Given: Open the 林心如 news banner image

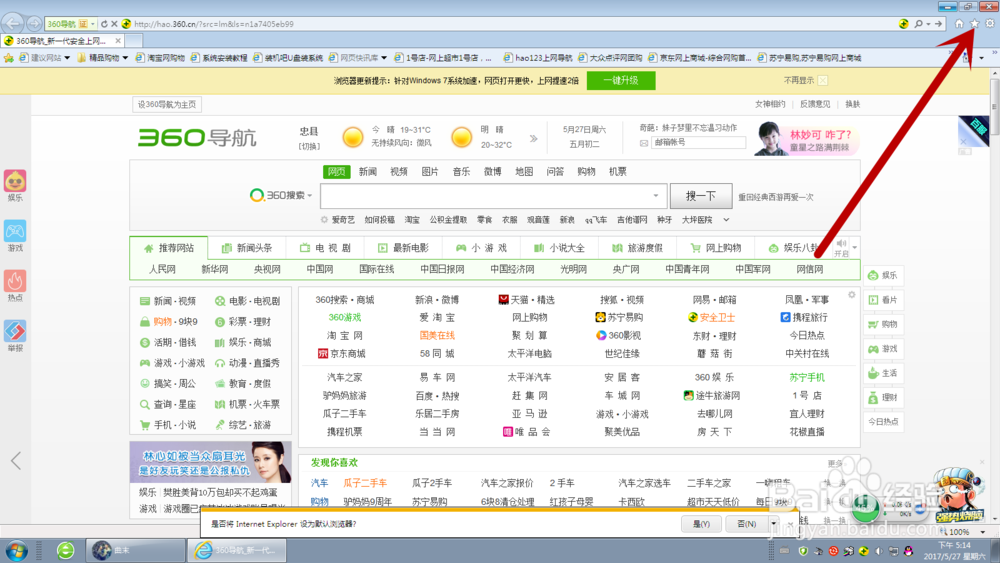Looking at the screenshot, I should pos(210,462).
